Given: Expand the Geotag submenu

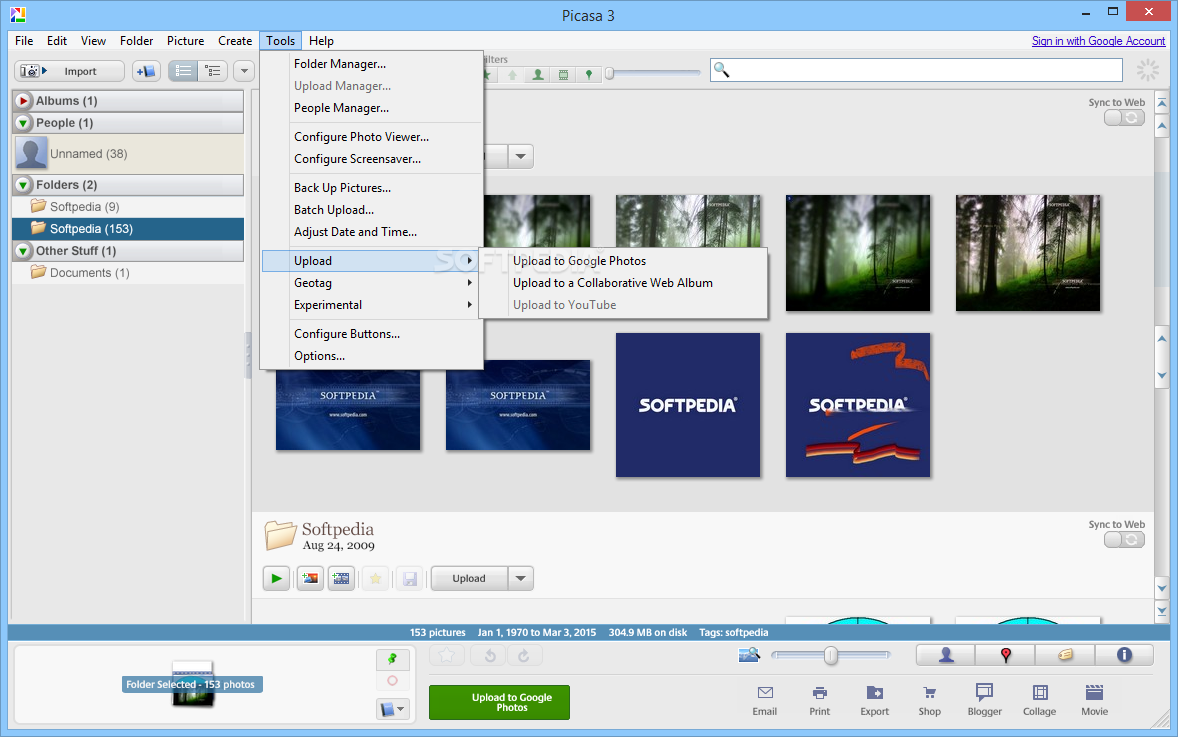Looking at the screenshot, I should click(x=371, y=282).
